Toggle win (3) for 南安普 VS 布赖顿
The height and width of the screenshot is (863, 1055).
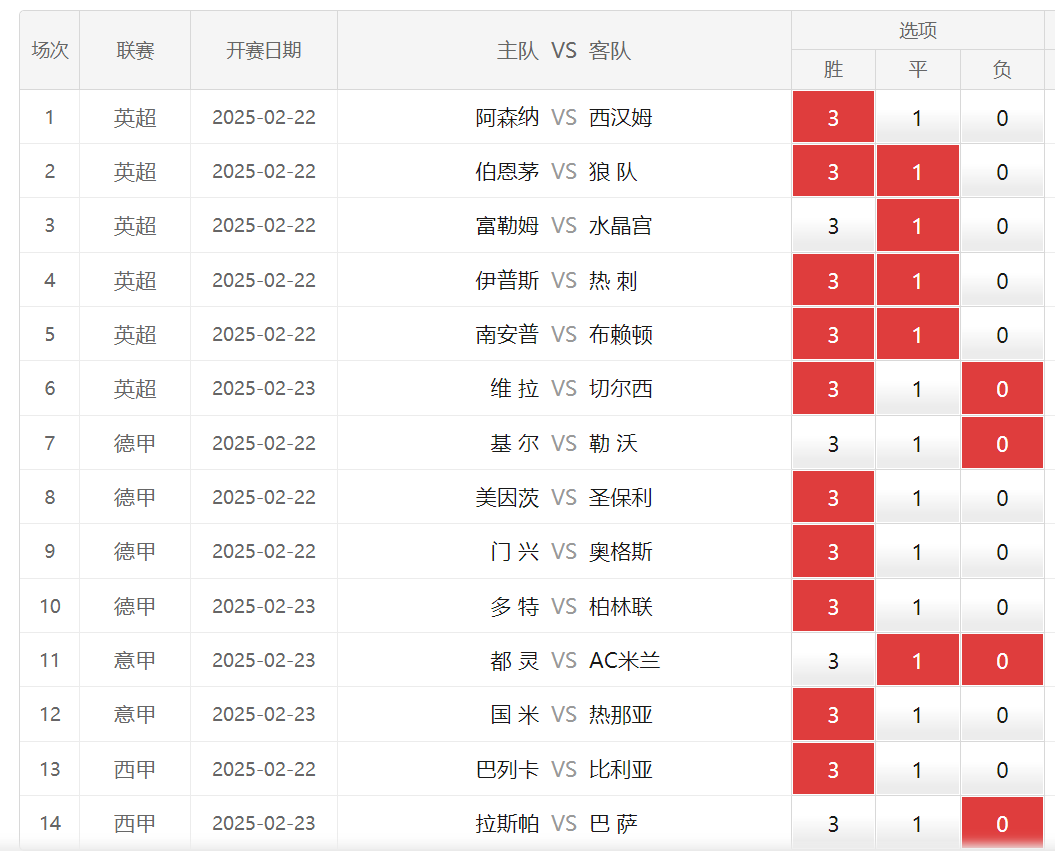pyautogui.click(x=833, y=334)
